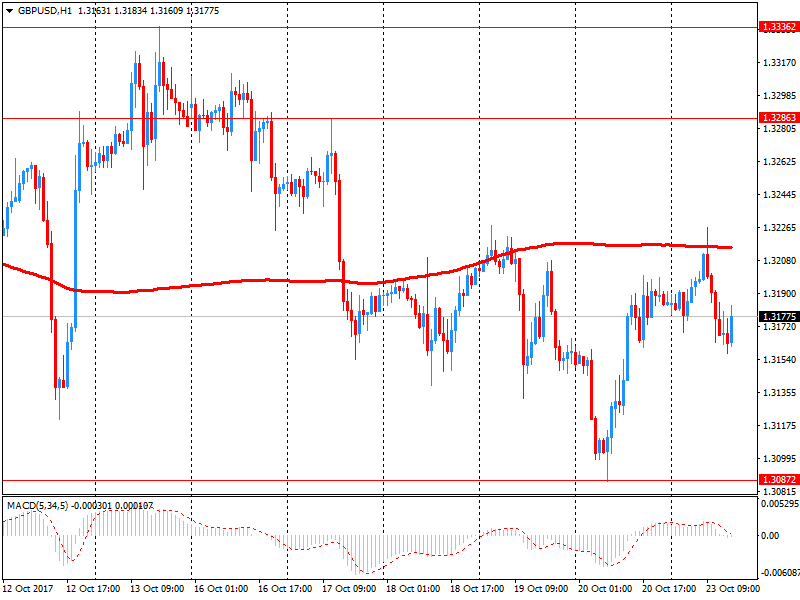
Task: Select the thick red moving average line
Action: click(367, 283)
